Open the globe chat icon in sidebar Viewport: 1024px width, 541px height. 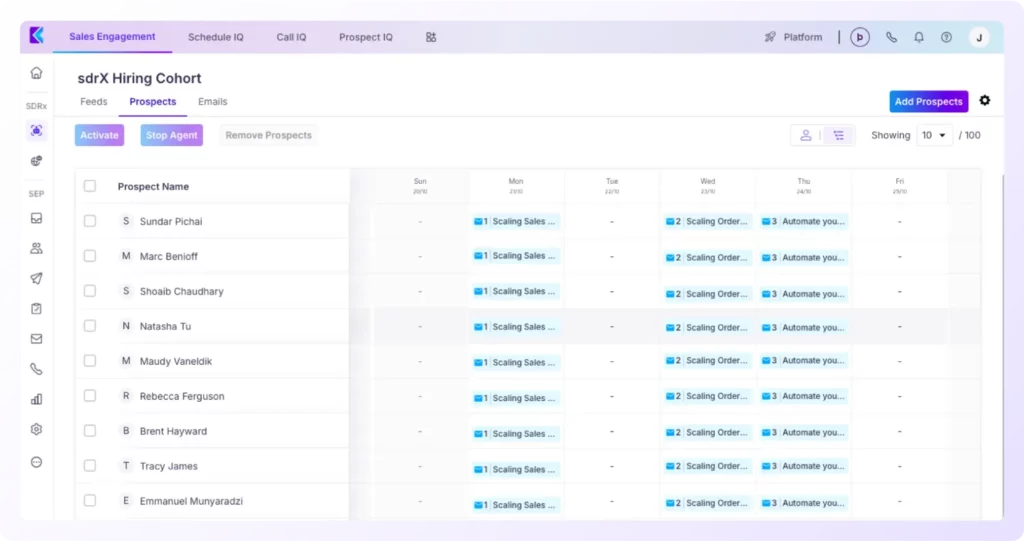point(37,161)
